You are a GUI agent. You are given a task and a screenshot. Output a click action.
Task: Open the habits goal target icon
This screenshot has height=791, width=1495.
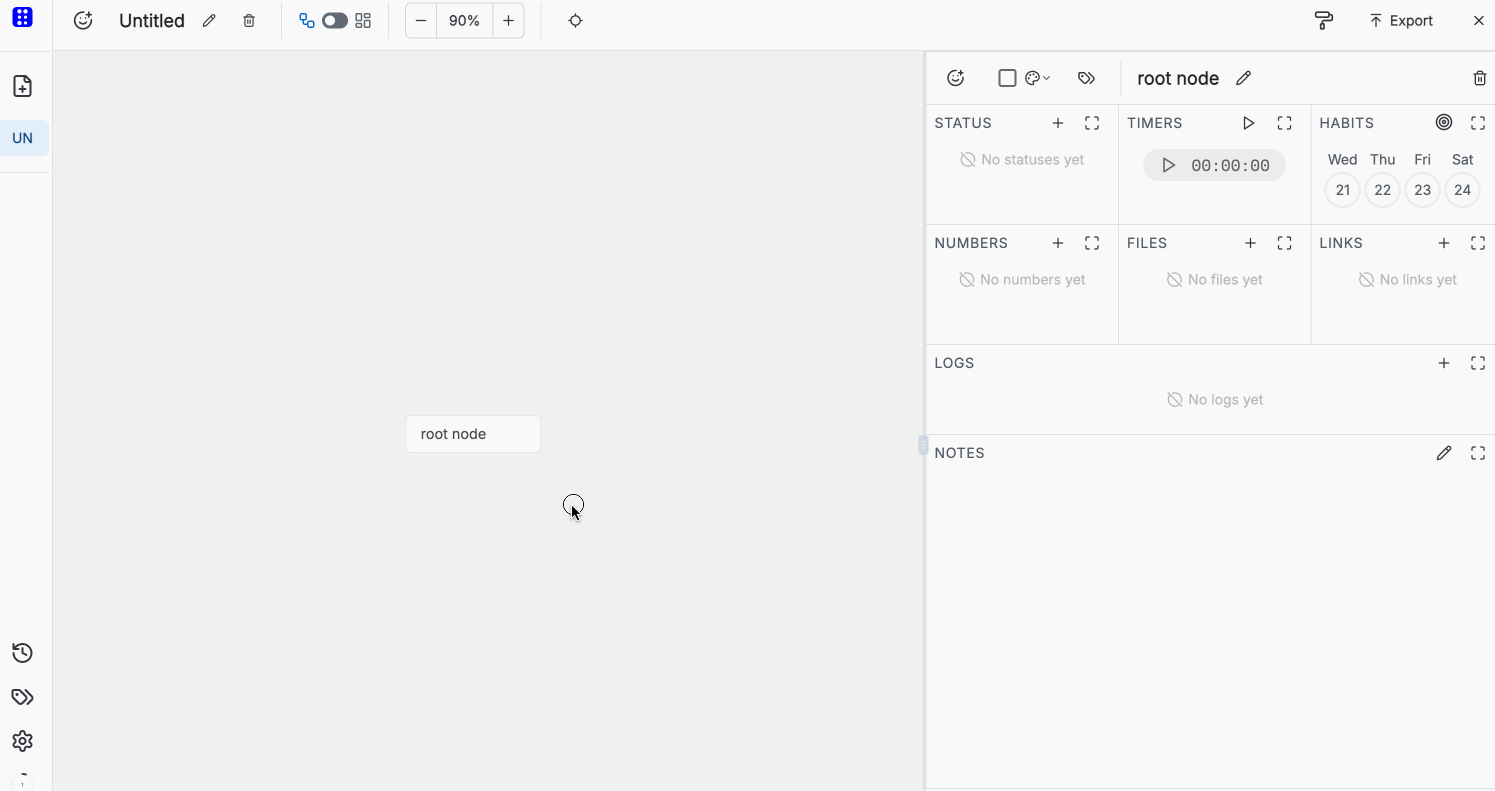click(1443, 122)
